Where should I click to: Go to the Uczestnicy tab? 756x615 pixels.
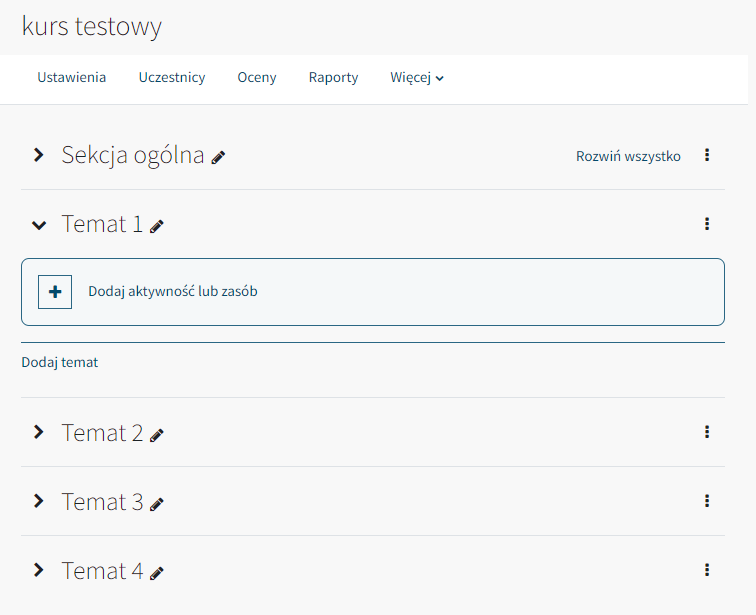pyautogui.click(x=172, y=78)
